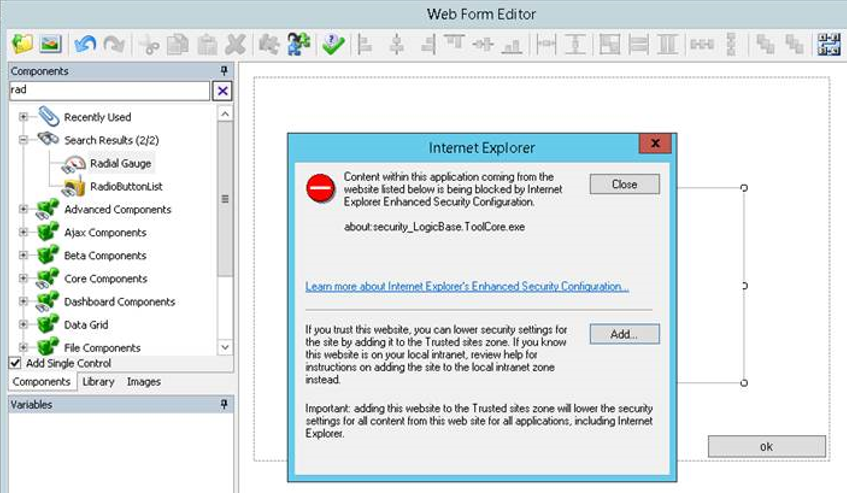
Task: Pin the Components panel
Action: pyautogui.click(x=224, y=71)
